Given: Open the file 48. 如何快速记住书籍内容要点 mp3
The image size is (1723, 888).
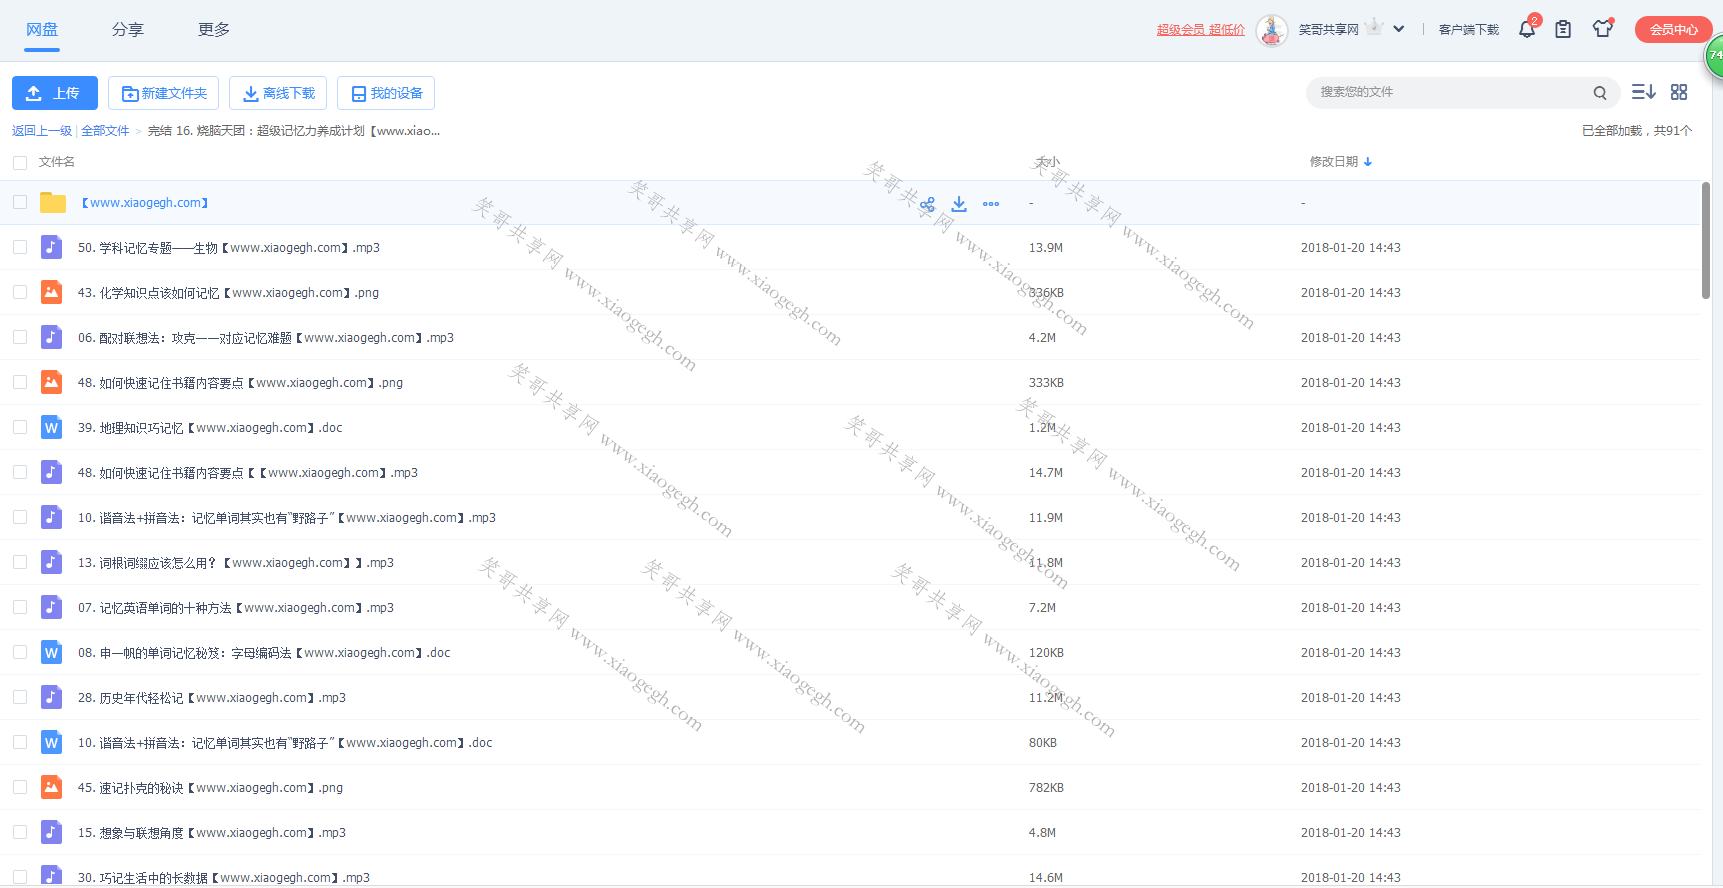Looking at the screenshot, I should pyautogui.click(x=248, y=472).
